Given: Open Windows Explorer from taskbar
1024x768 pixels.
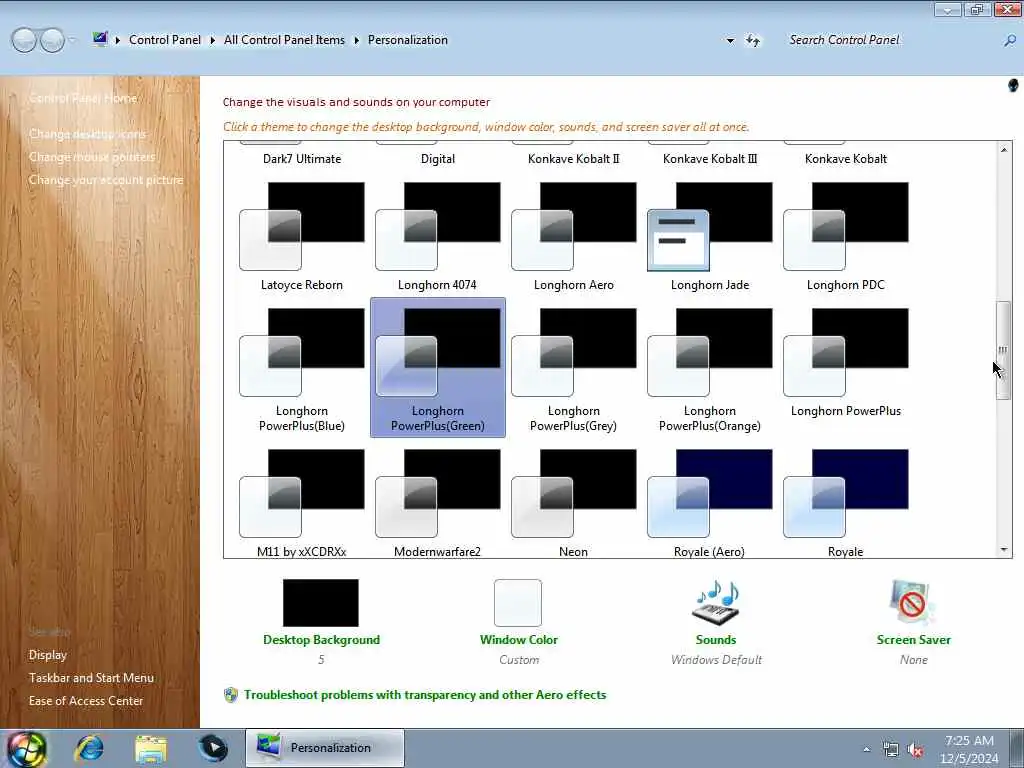Looking at the screenshot, I should tap(151, 748).
